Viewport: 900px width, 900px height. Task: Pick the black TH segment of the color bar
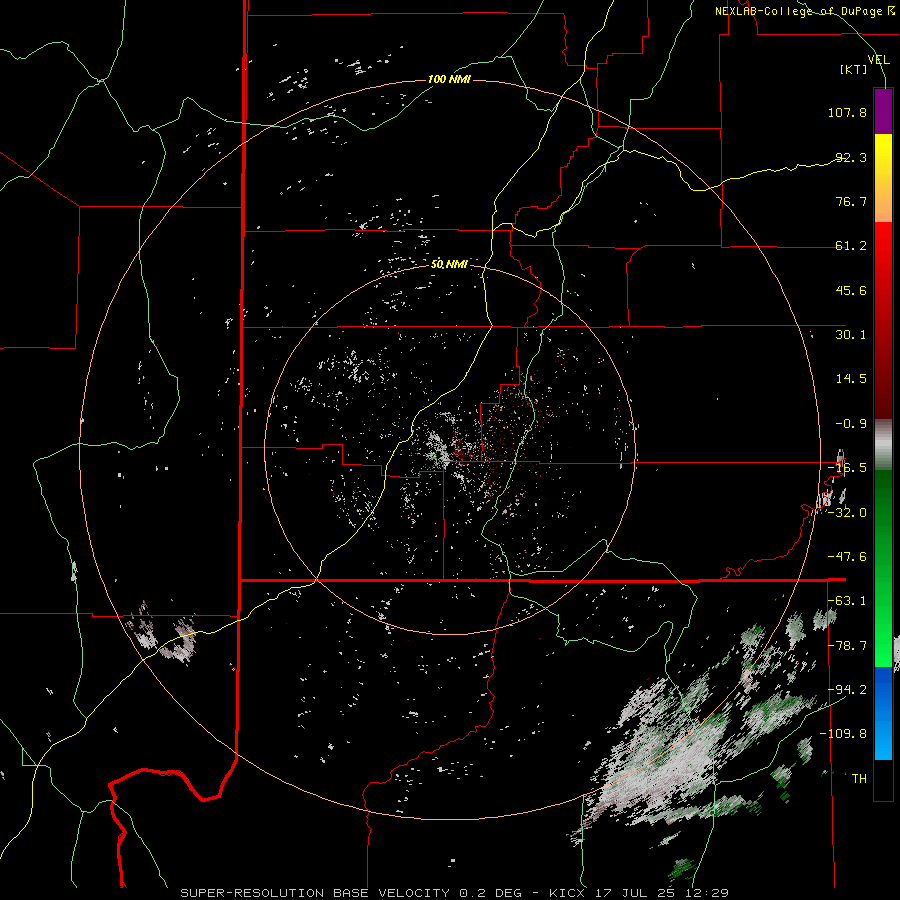point(883,779)
